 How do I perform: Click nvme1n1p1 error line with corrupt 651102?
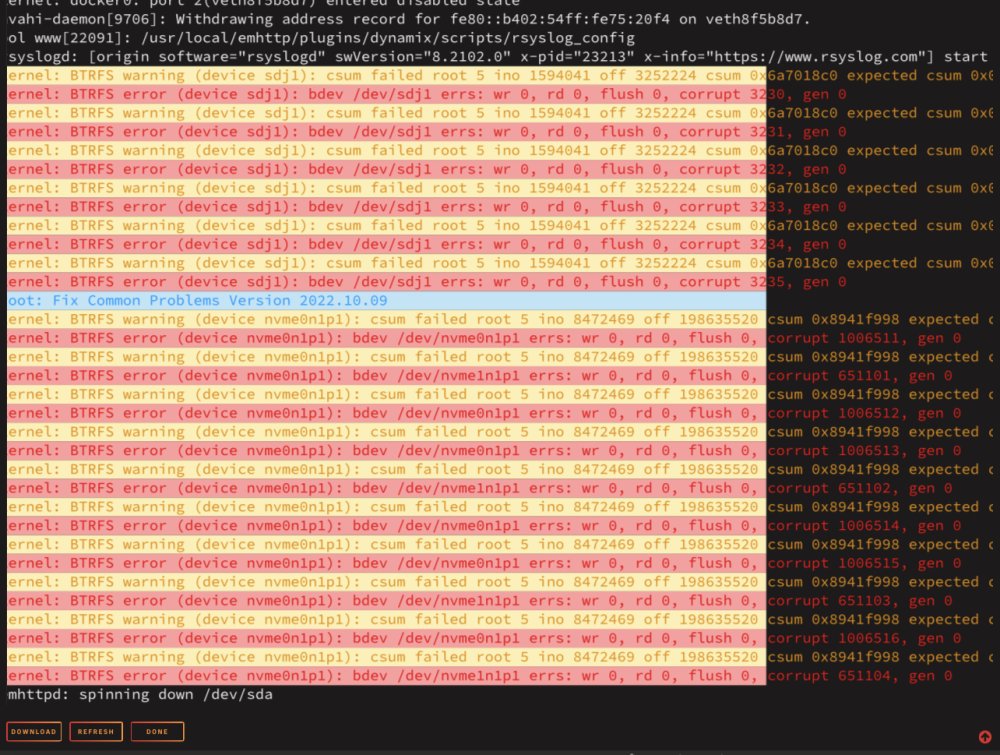(480, 488)
